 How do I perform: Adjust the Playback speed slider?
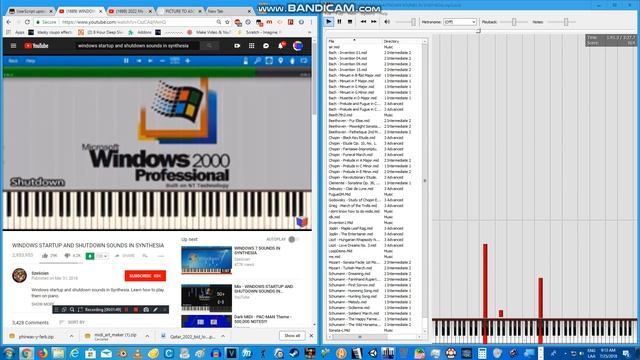514,22
